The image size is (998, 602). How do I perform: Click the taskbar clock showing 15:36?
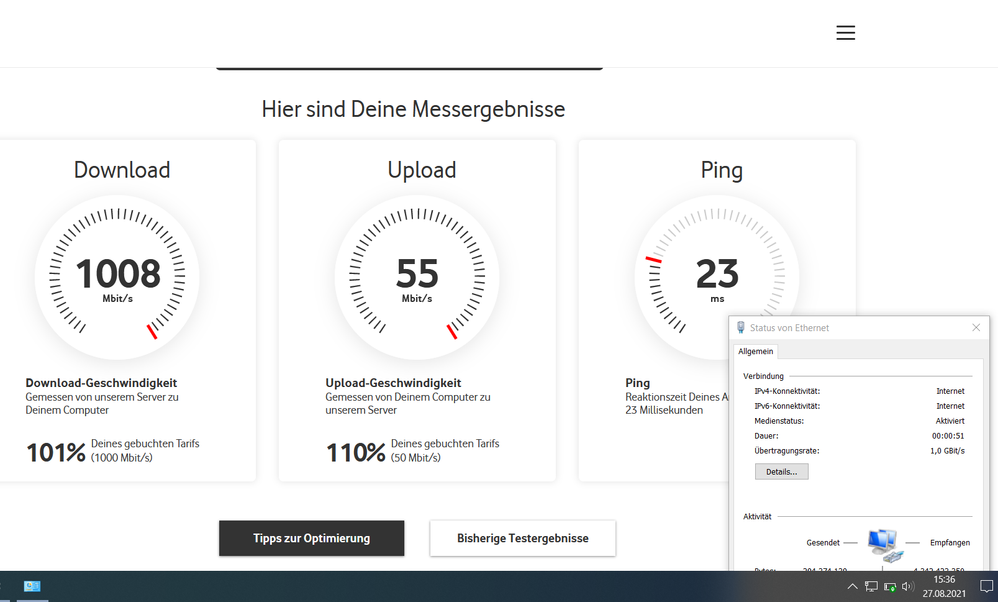click(944, 580)
